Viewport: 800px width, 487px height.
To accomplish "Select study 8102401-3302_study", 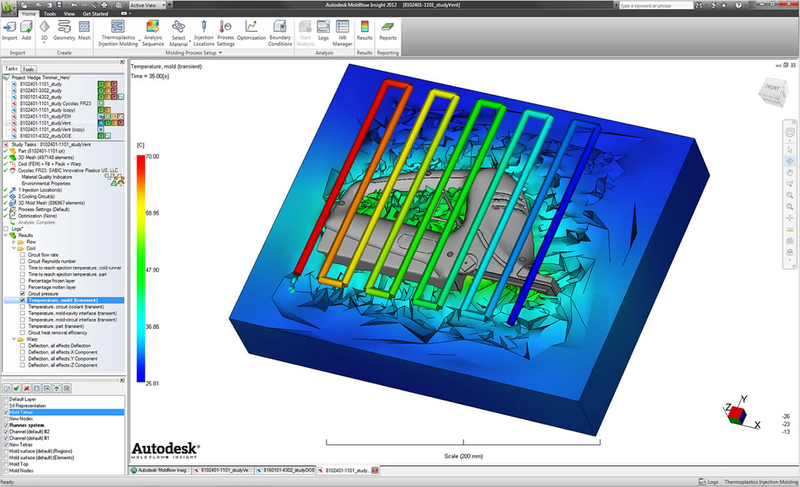I will 41,90.
